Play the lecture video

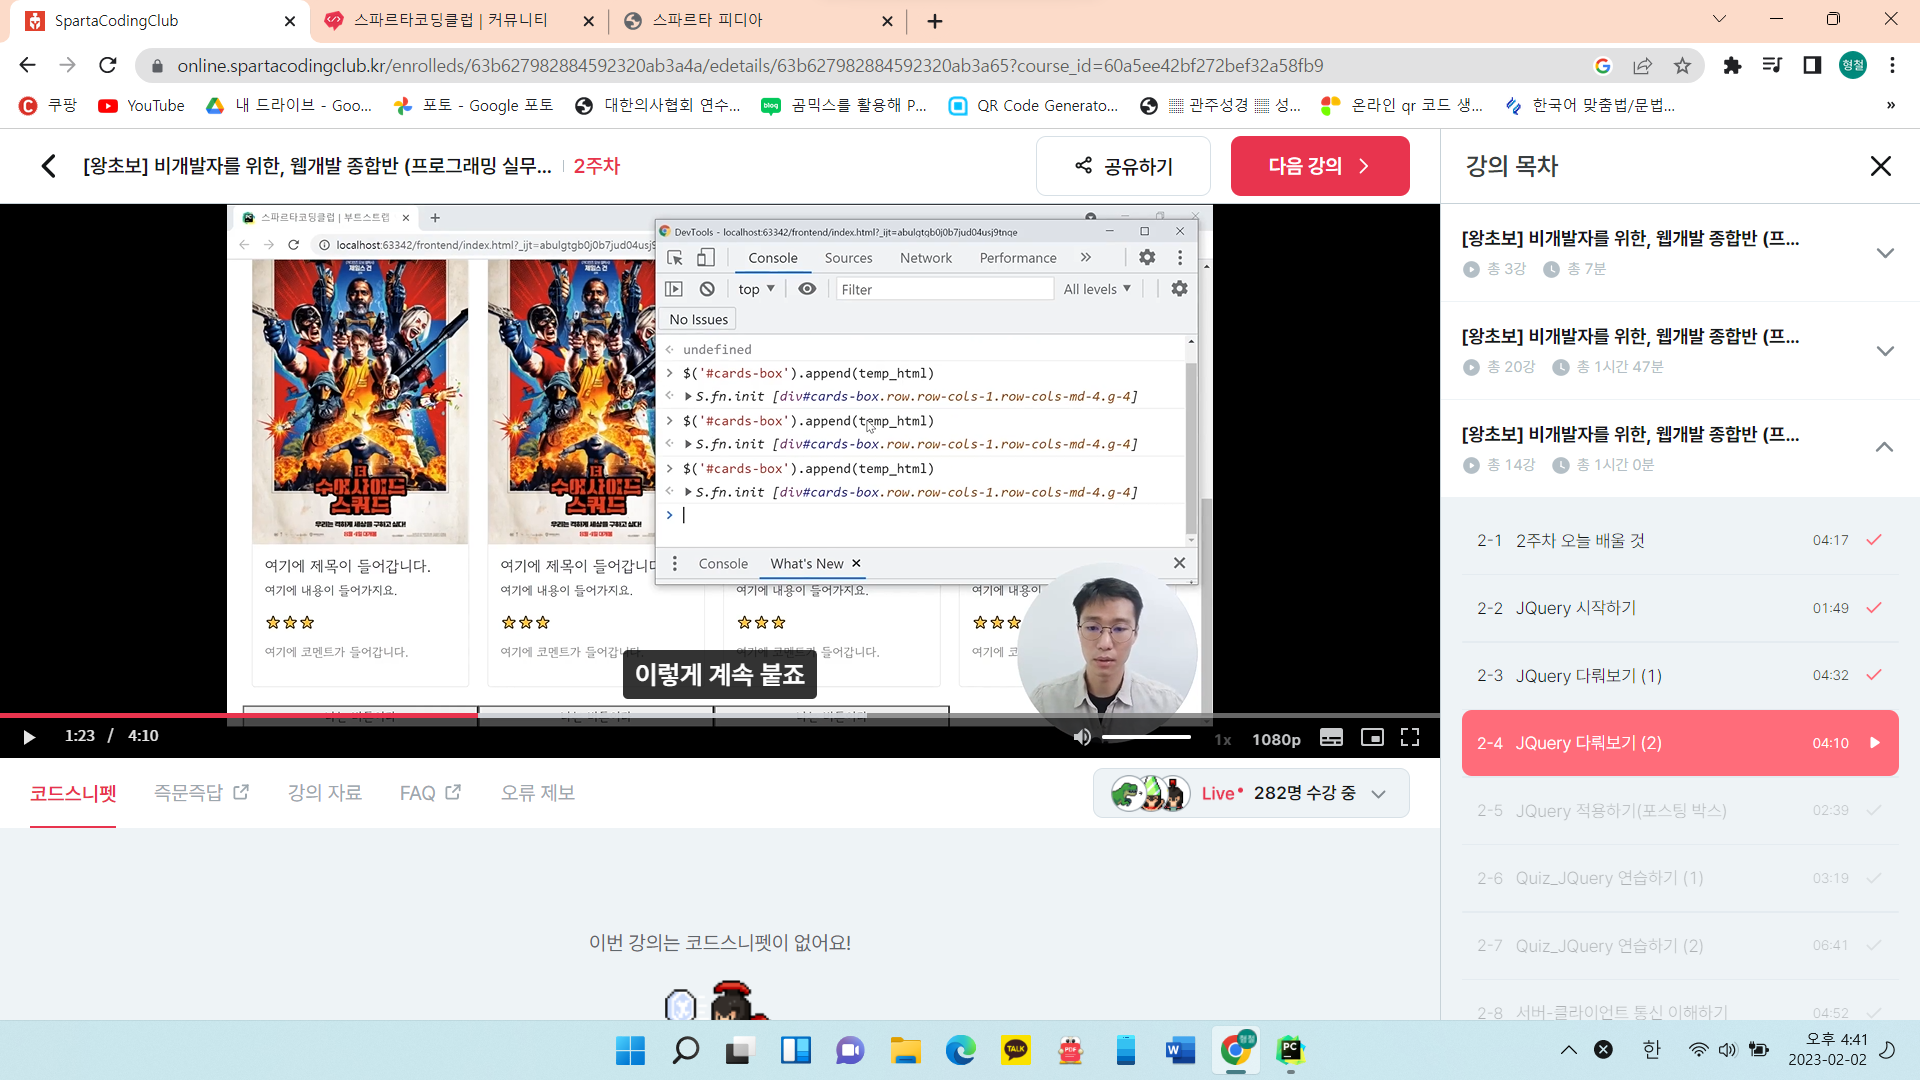pyautogui.click(x=29, y=737)
